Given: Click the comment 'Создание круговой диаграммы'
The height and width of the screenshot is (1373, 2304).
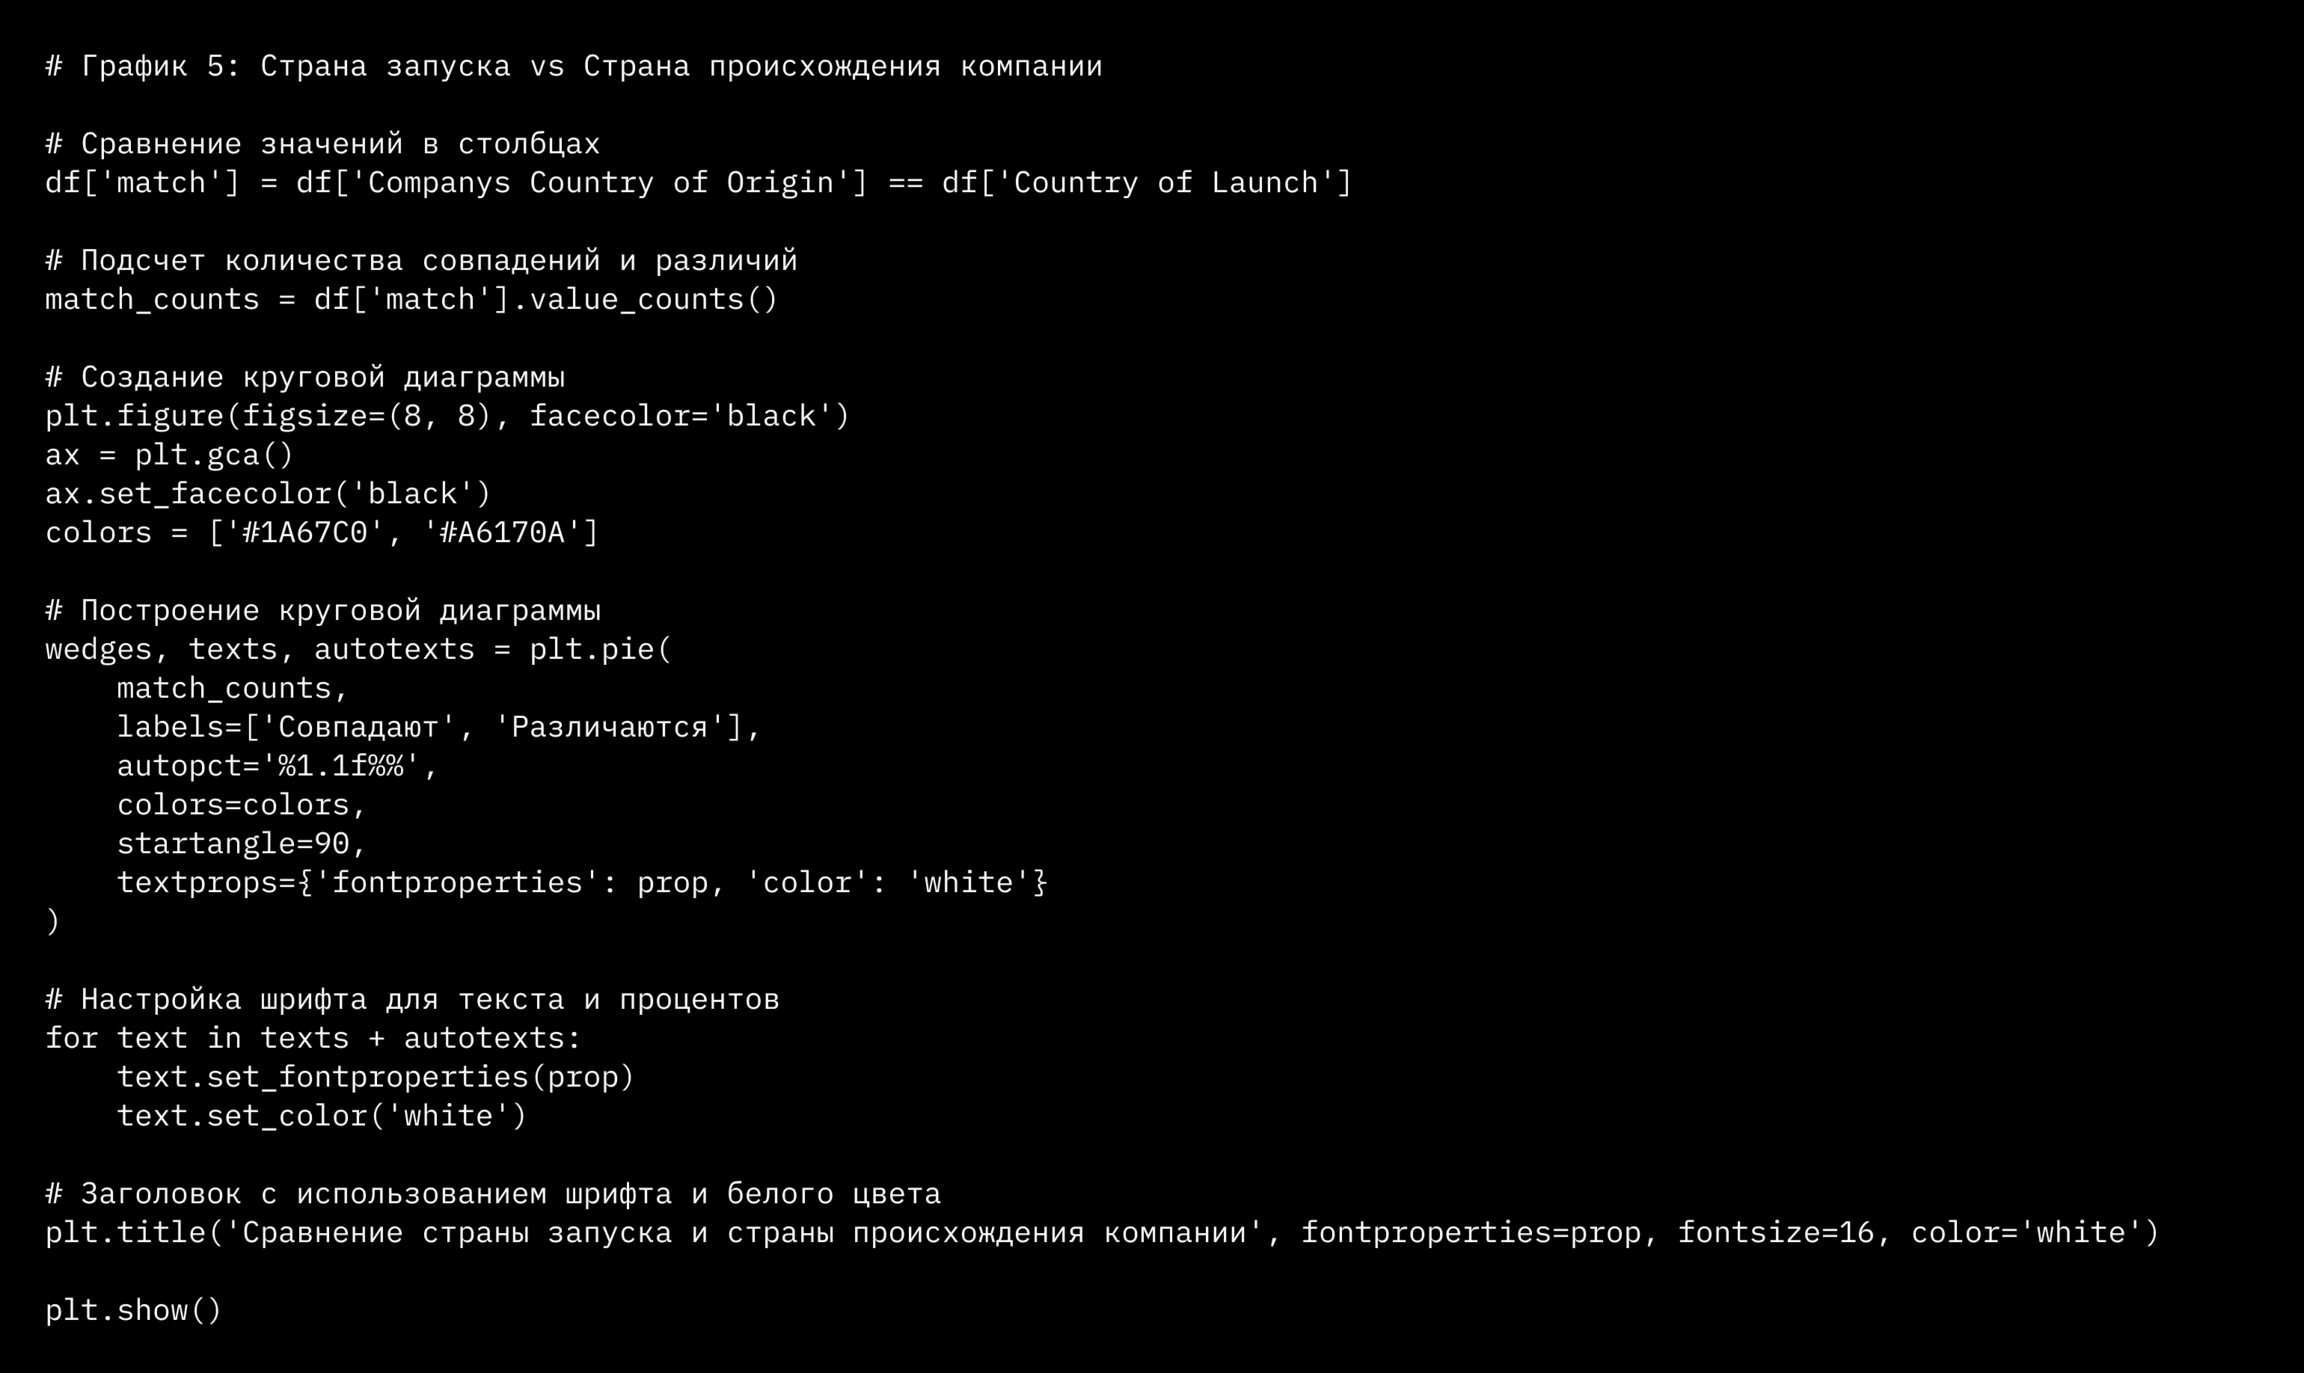Looking at the screenshot, I should (x=305, y=378).
